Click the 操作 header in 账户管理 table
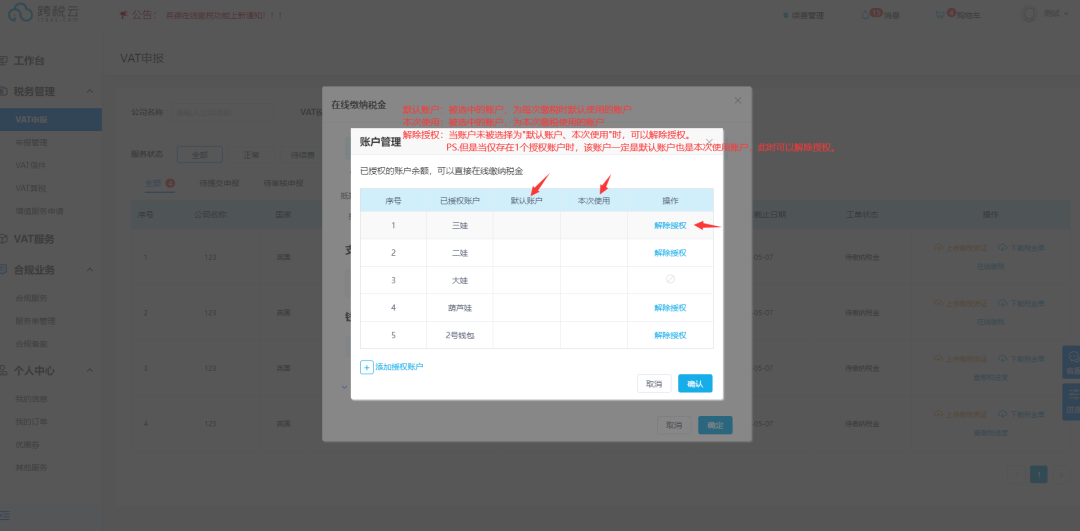 (x=670, y=200)
